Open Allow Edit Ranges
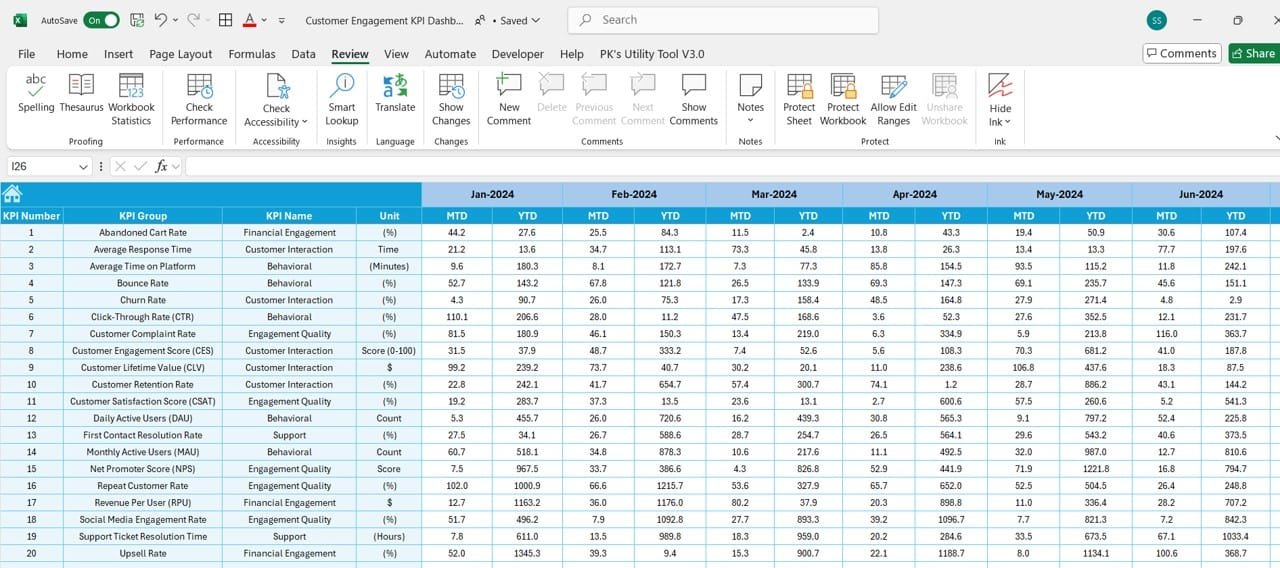The height and width of the screenshot is (568, 1280). 893,99
